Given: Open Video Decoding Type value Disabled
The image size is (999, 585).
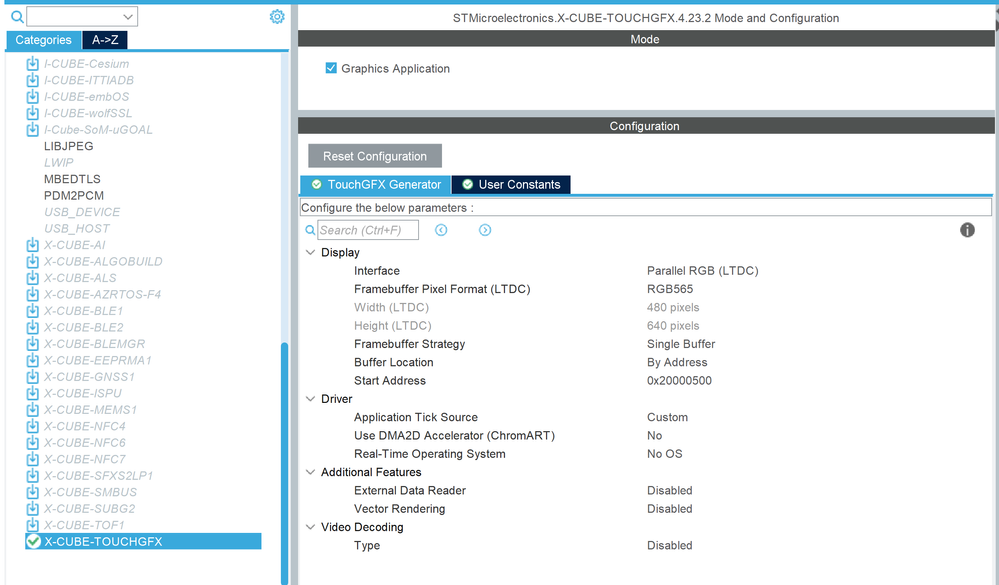Looking at the screenshot, I should click(x=670, y=545).
